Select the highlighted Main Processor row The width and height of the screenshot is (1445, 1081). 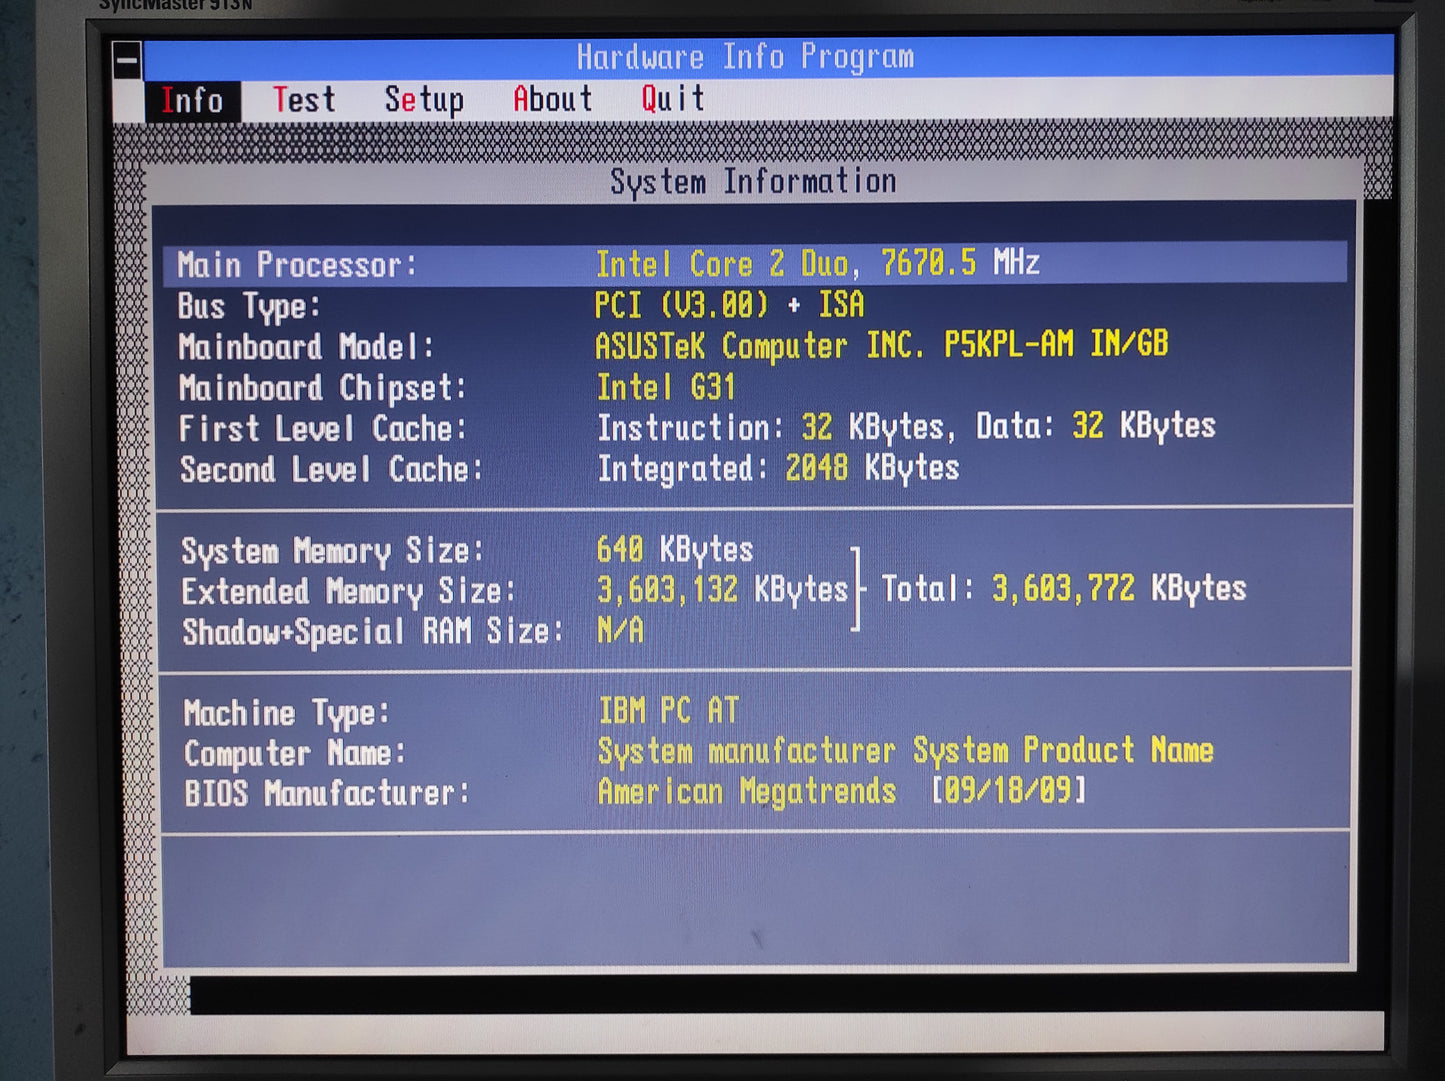pos(754,264)
